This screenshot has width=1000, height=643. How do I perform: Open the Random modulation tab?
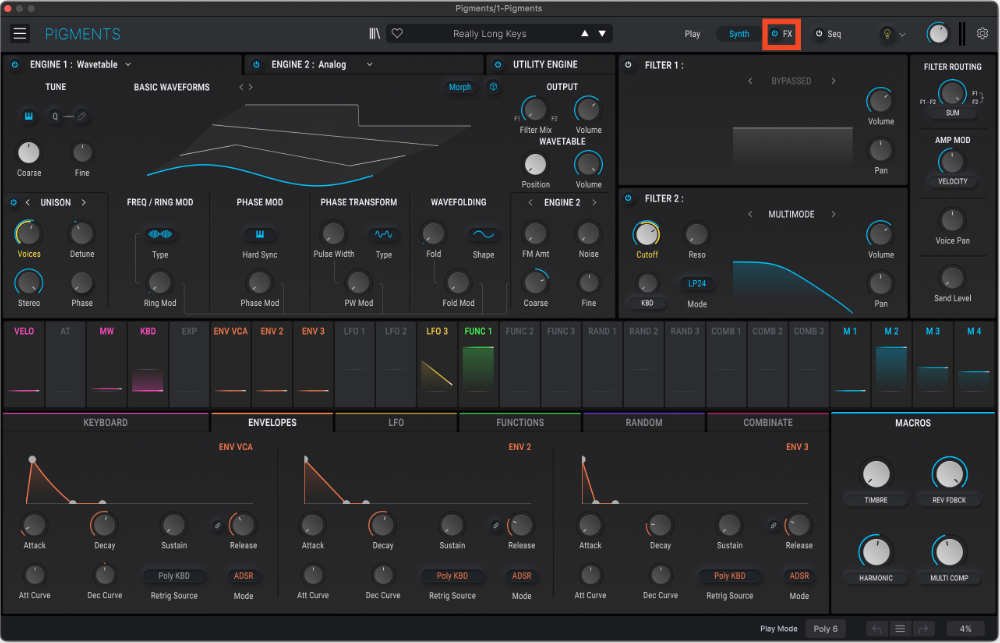pyautogui.click(x=643, y=422)
